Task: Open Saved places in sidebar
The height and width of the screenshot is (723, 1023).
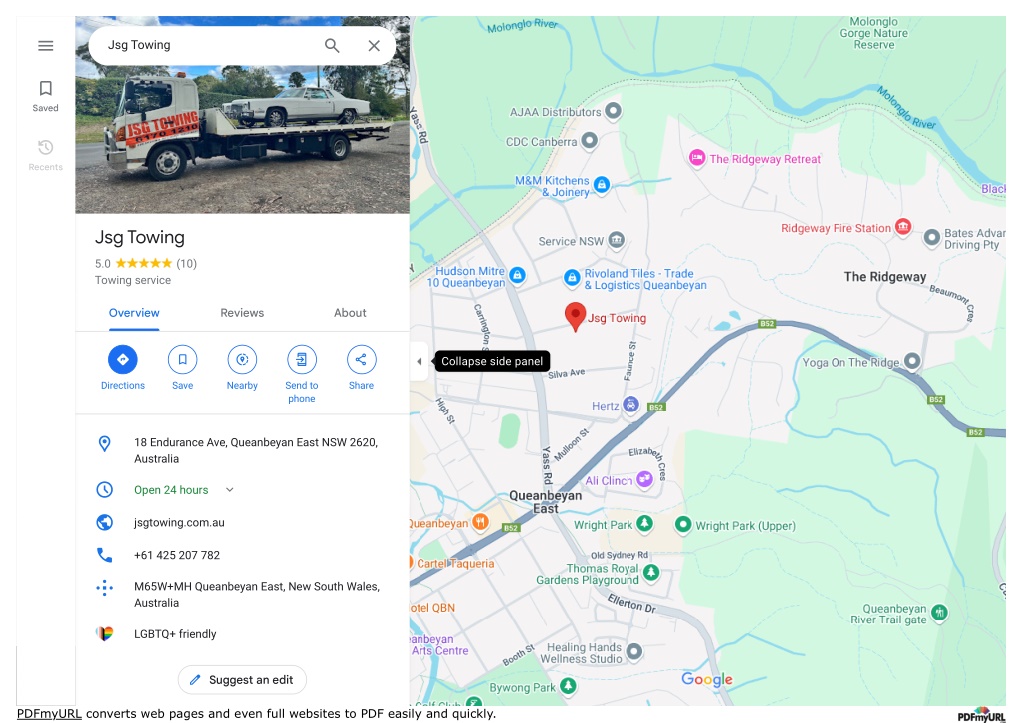Action: [46, 96]
